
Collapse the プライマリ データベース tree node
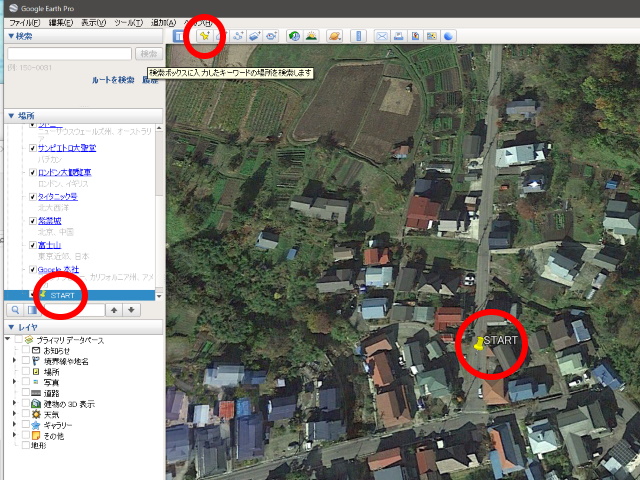tap(7, 339)
